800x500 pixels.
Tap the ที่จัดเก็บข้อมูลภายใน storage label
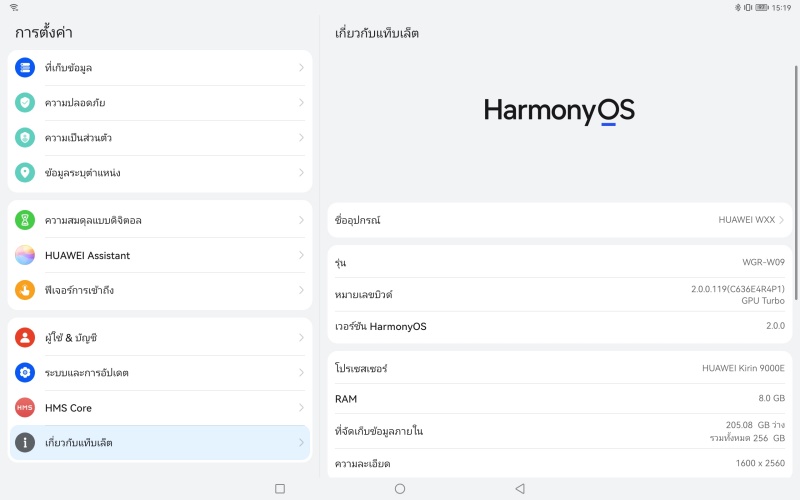point(379,431)
